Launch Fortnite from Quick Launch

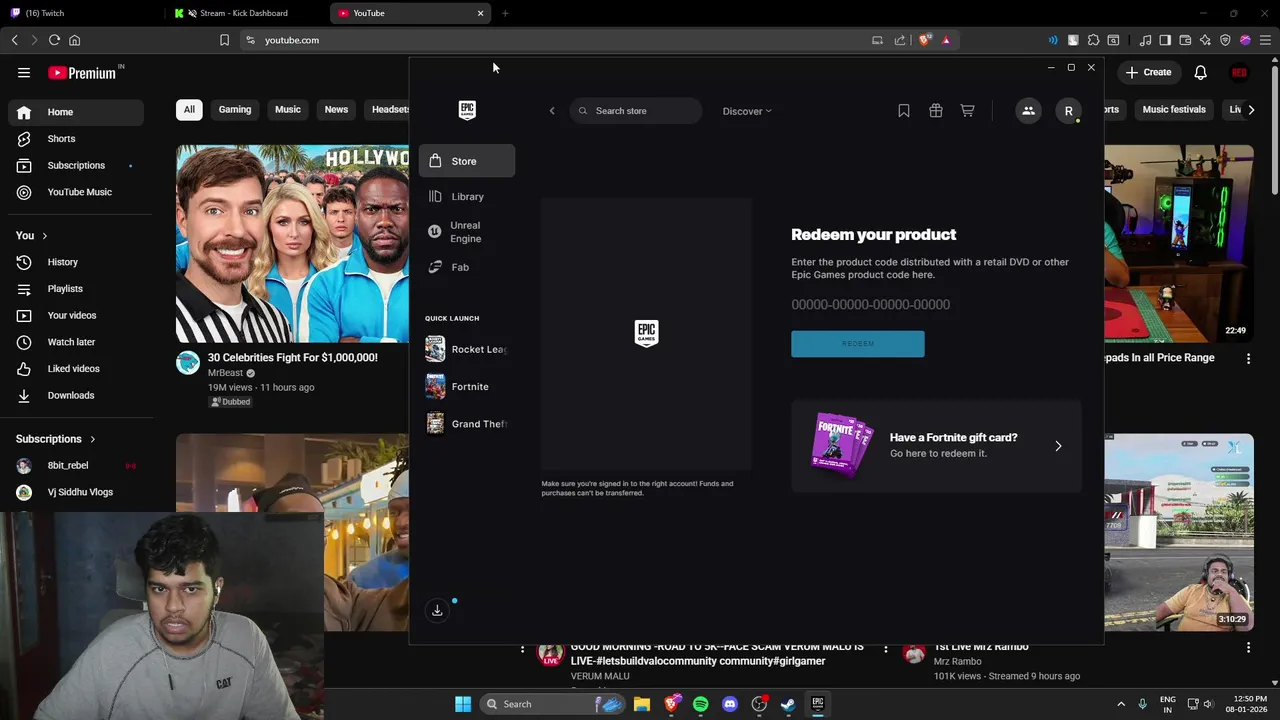467,386
